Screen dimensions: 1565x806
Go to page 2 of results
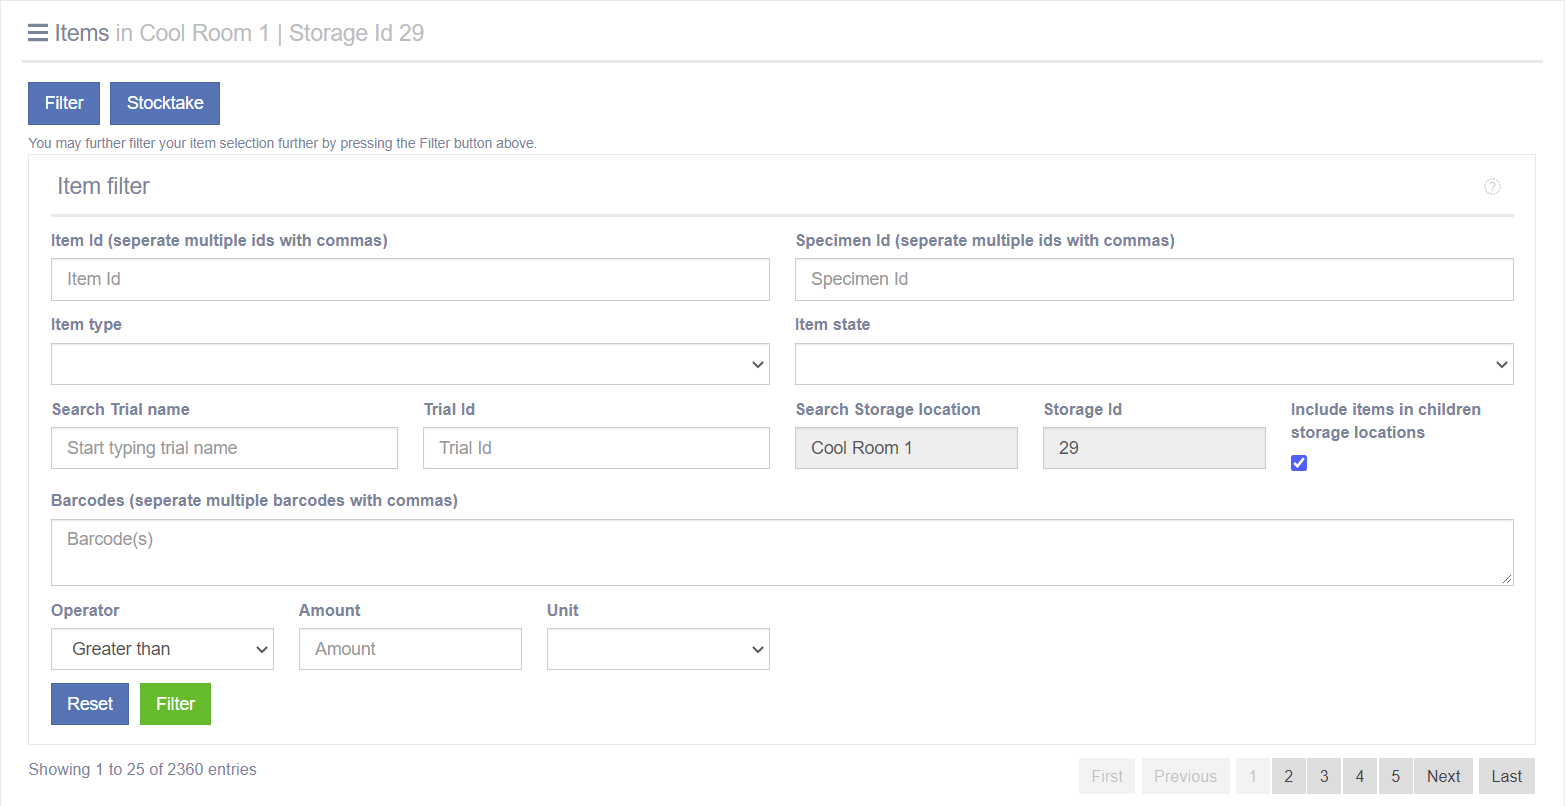point(1288,776)
